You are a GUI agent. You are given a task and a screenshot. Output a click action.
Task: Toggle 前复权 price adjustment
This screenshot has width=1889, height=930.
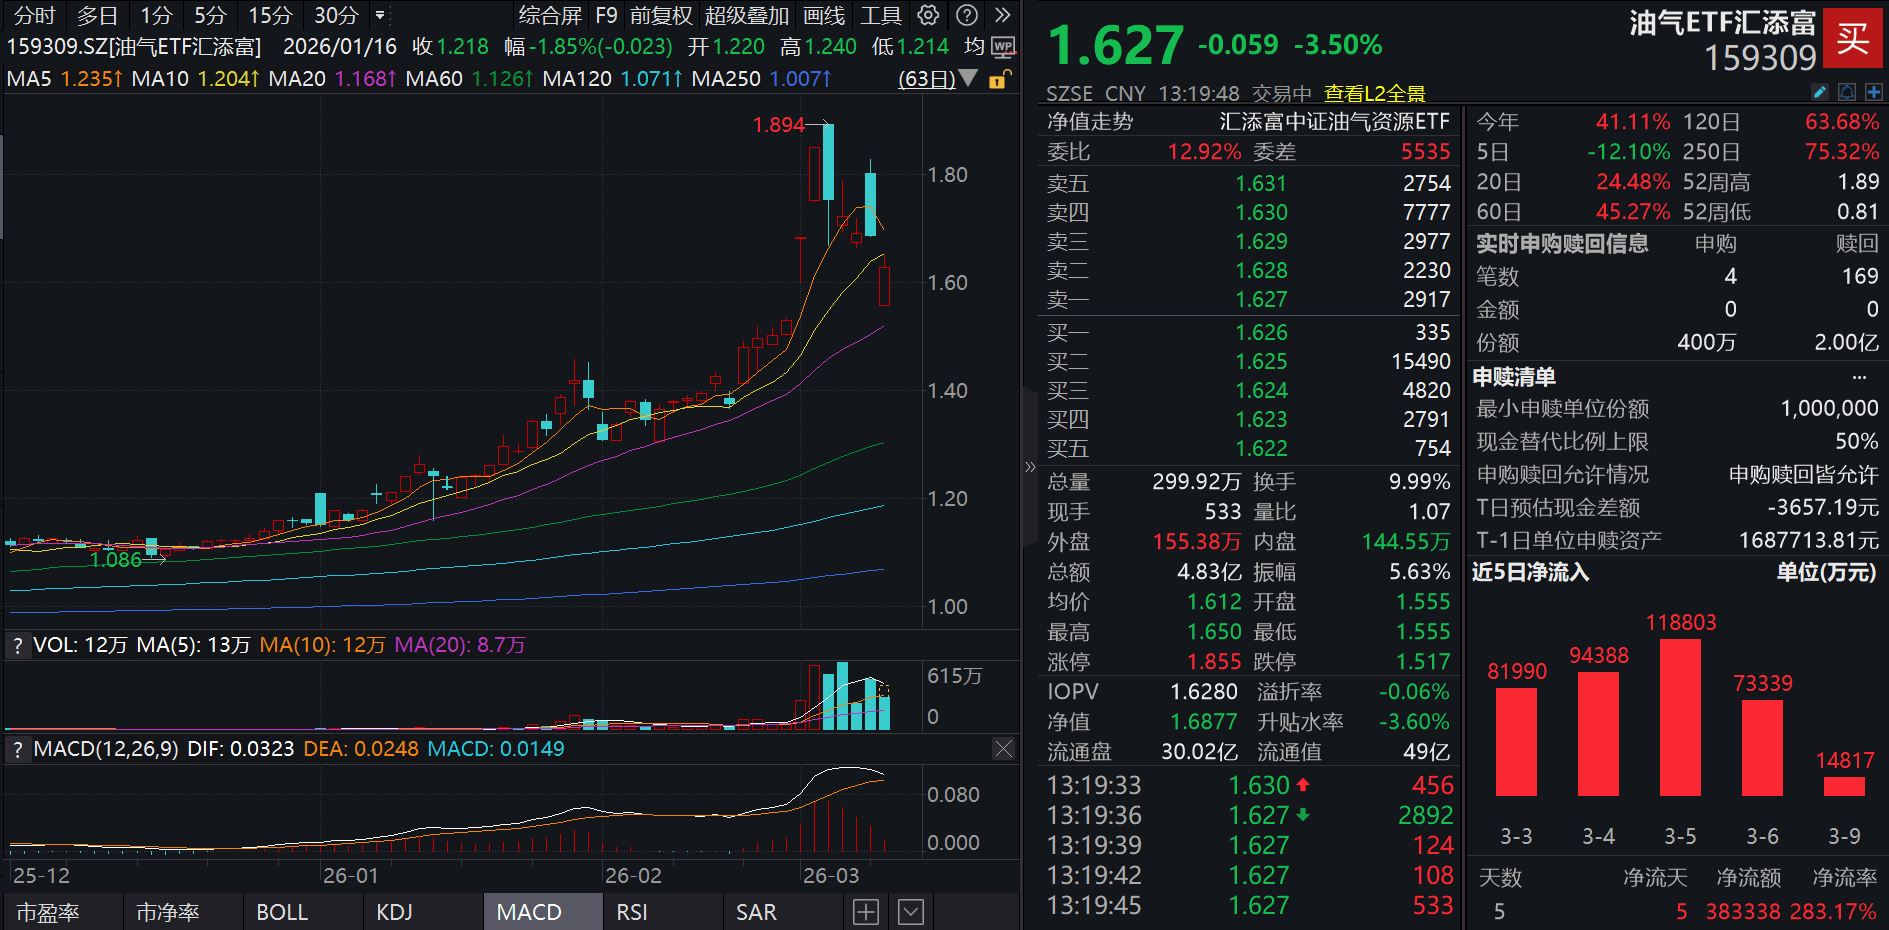(x=660, y=15)
